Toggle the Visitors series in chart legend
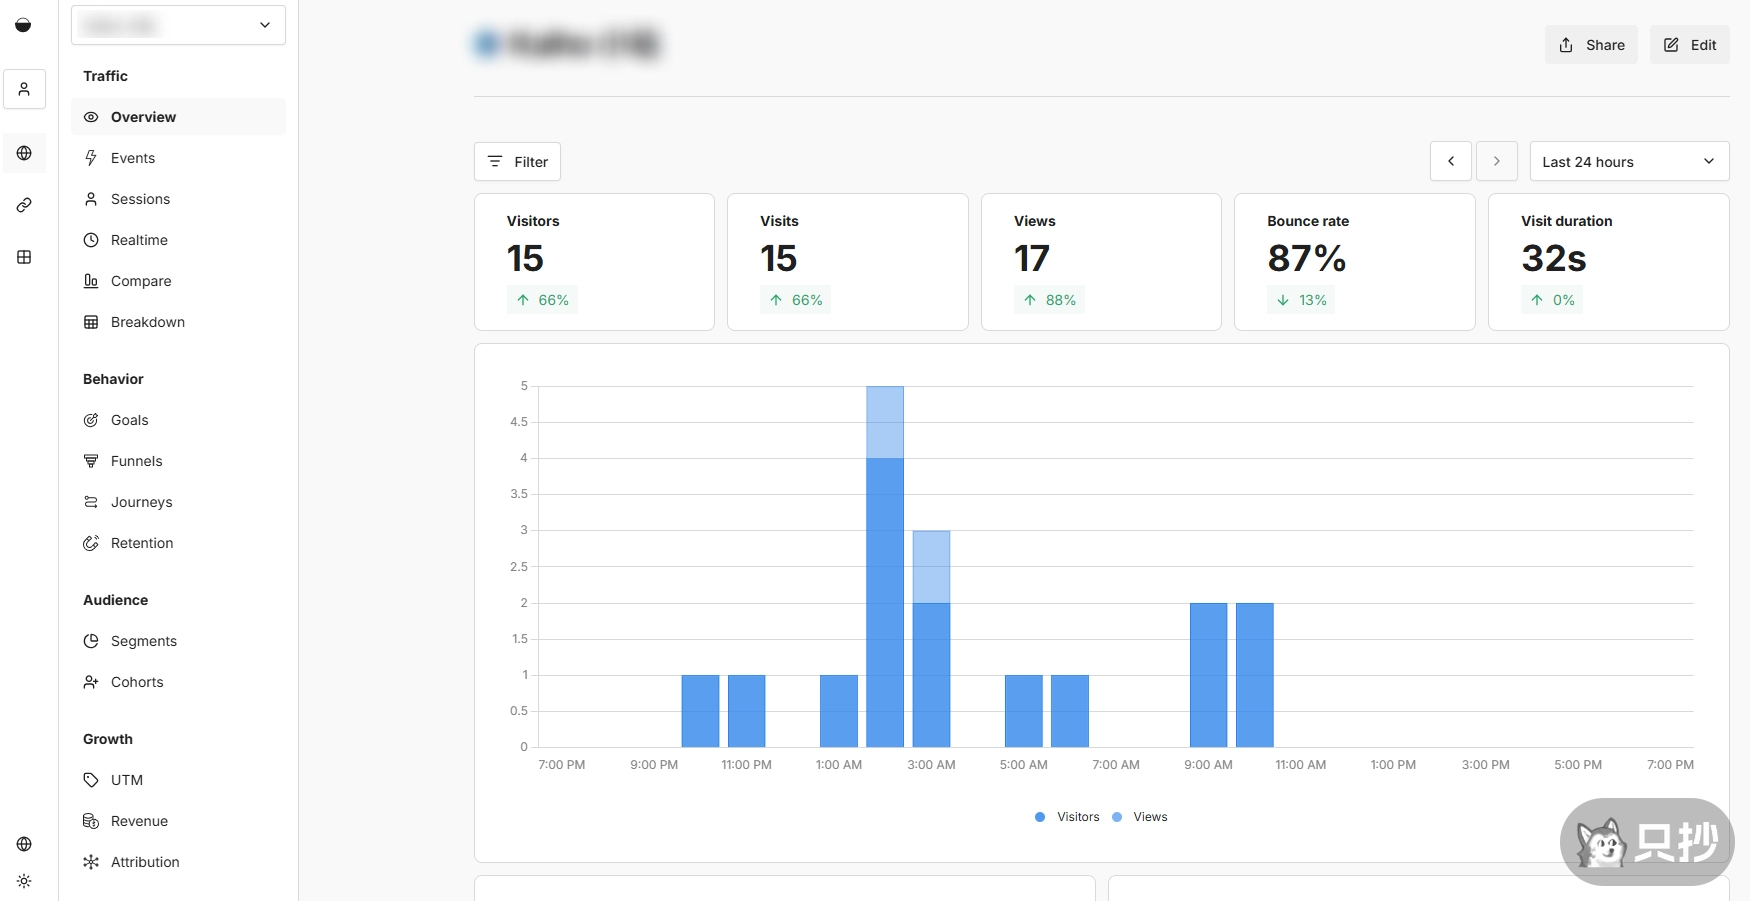1750x901 pixels. [1067, 817]
